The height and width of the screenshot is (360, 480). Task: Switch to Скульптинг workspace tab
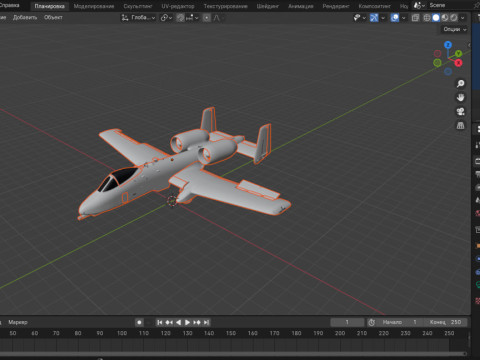point(138,6)
